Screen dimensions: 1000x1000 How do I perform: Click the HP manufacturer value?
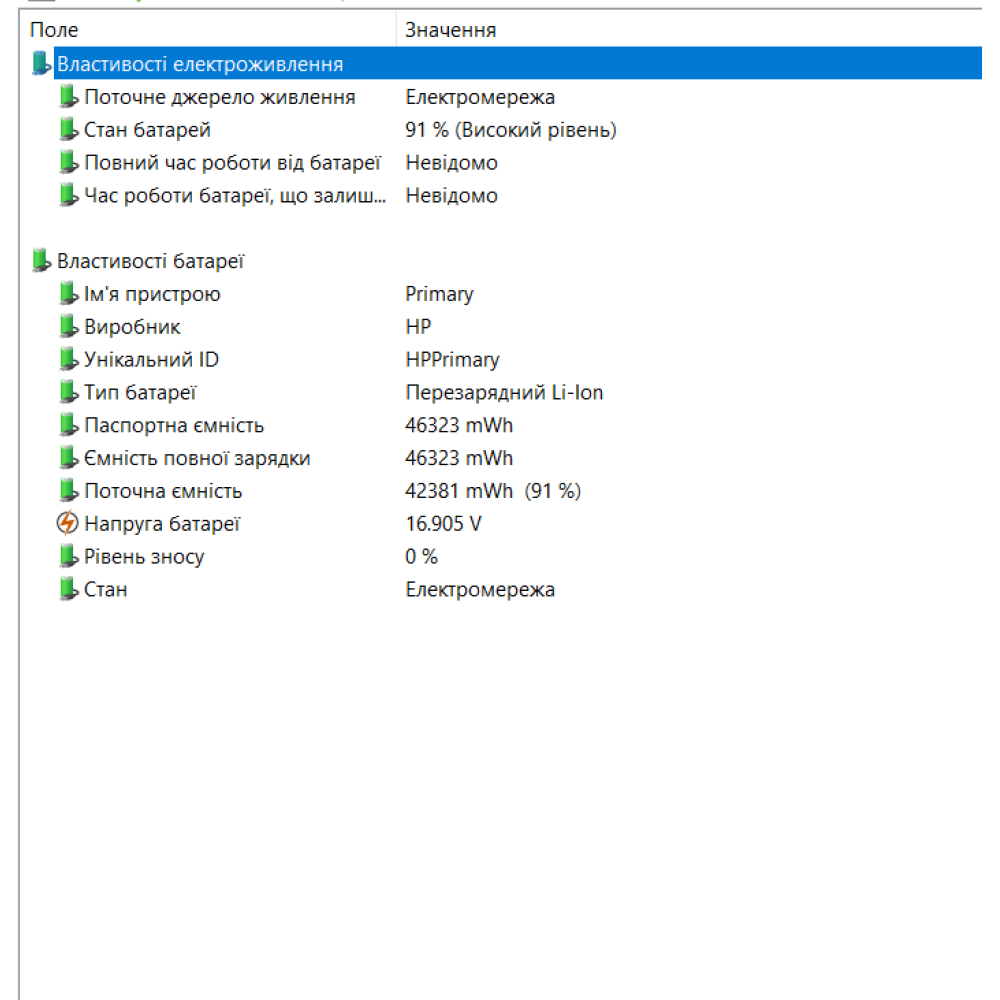(418, 327)
